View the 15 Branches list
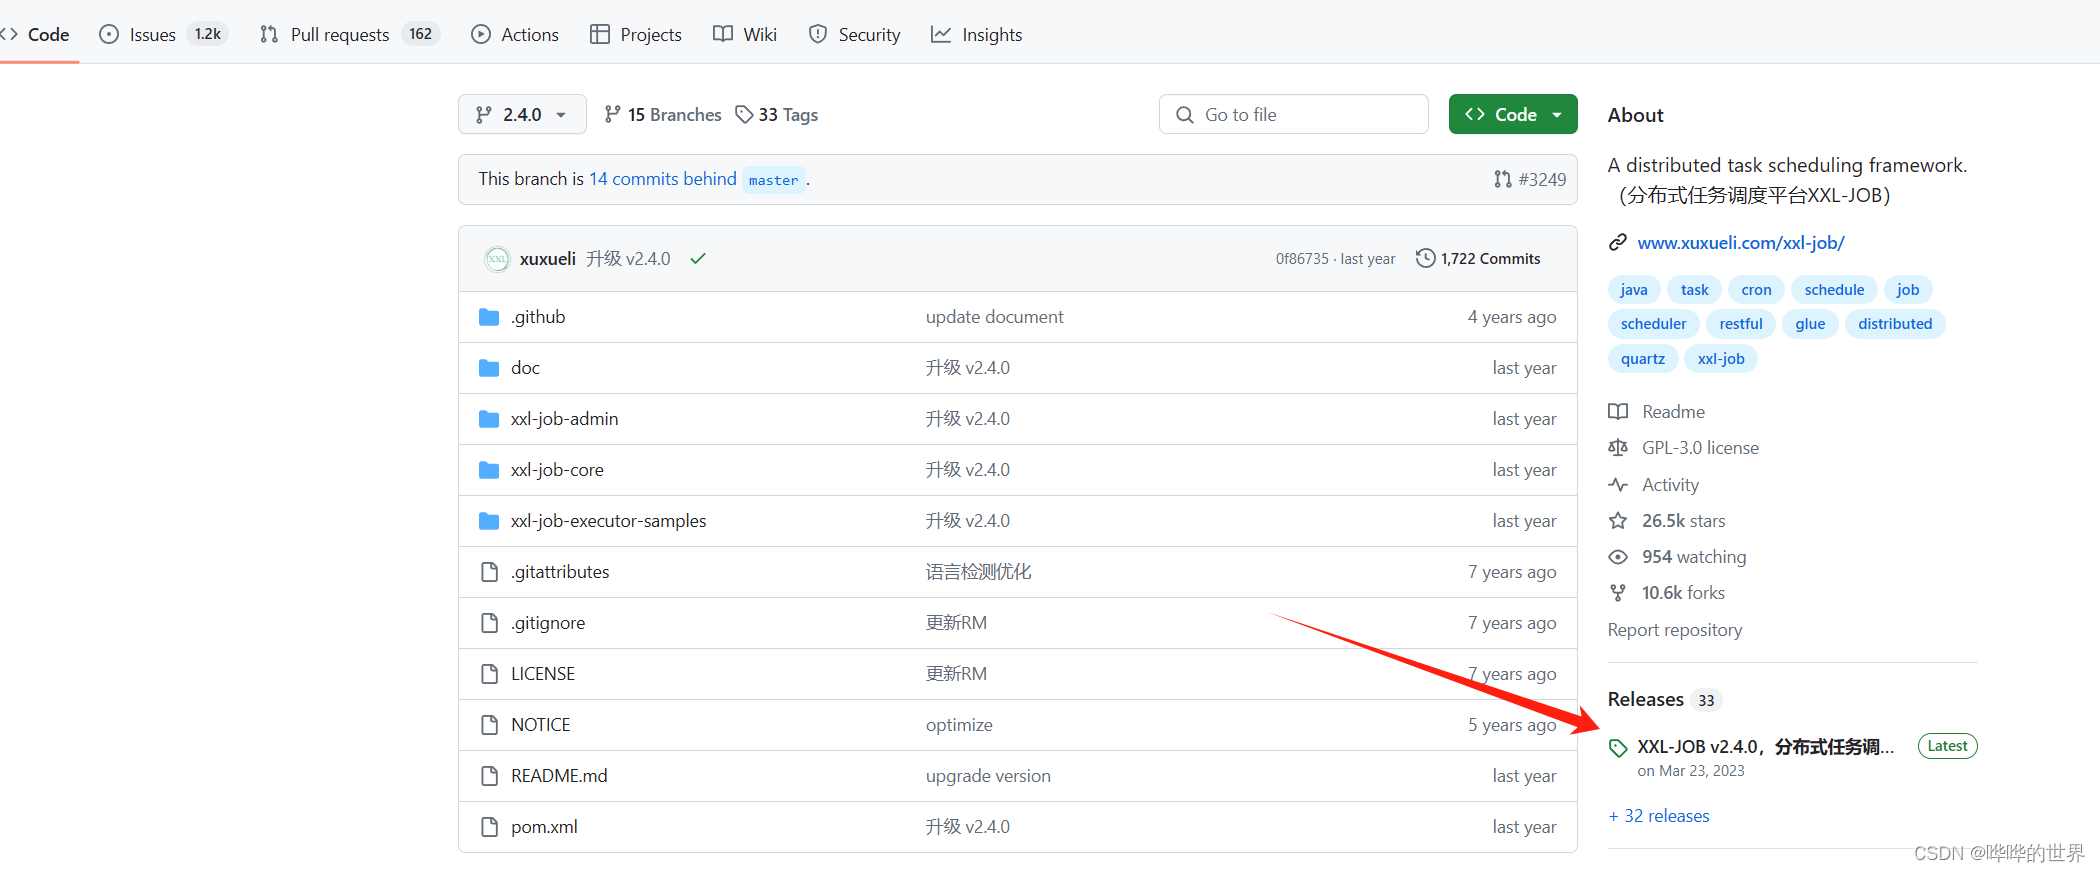 (x=663, y=114)
